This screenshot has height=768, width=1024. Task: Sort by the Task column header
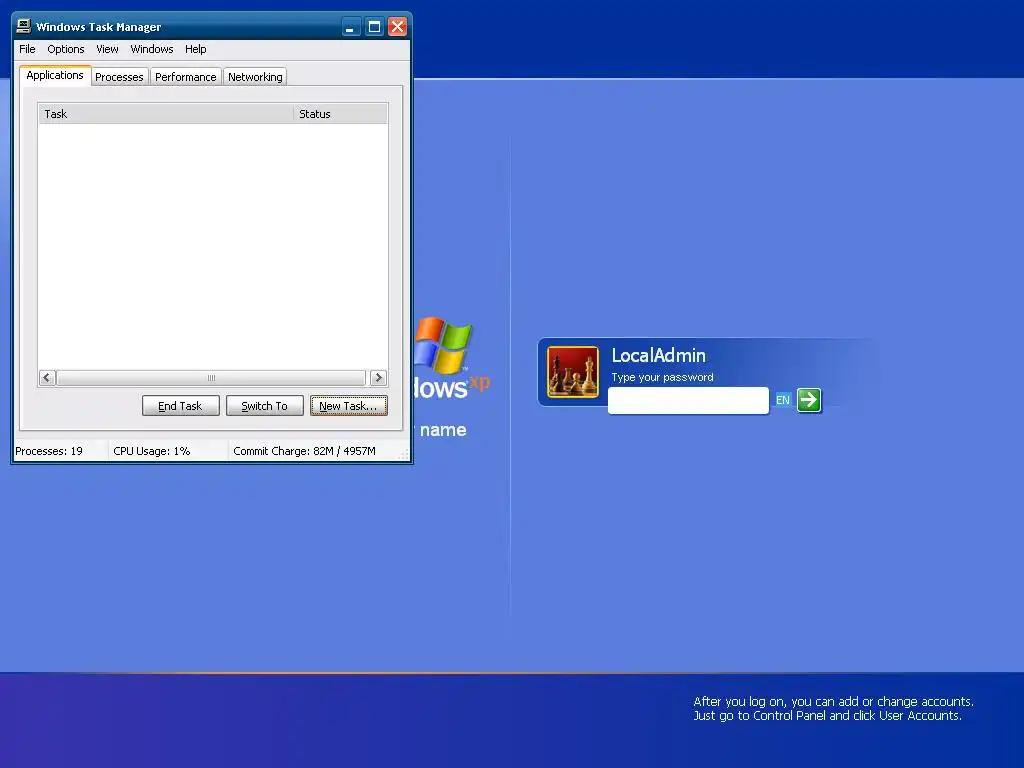[166, 114]
